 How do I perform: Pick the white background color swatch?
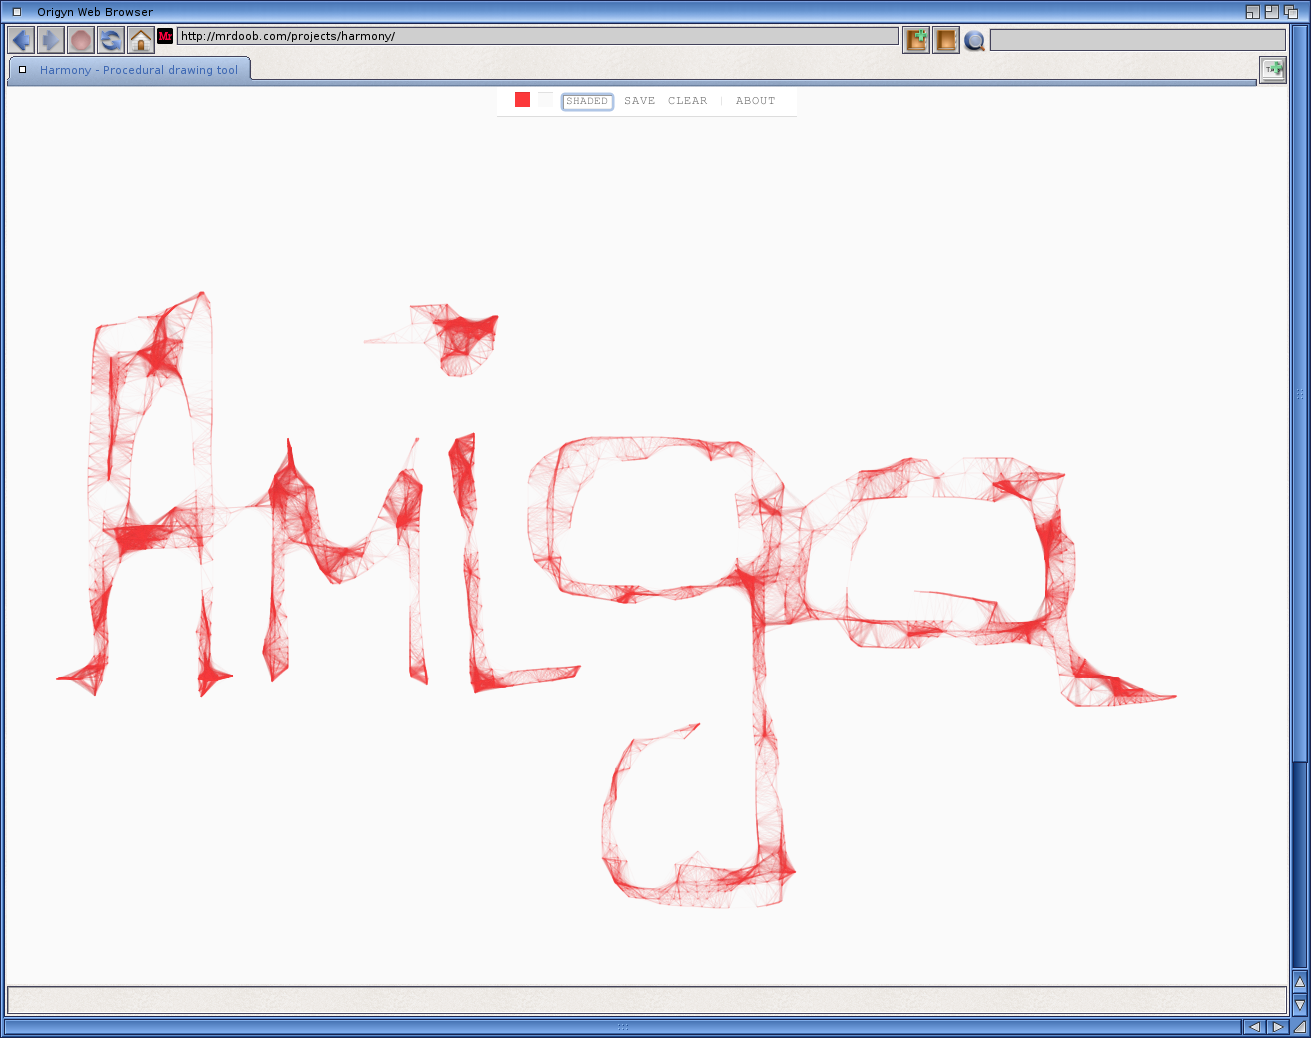[x=545, y=100]
